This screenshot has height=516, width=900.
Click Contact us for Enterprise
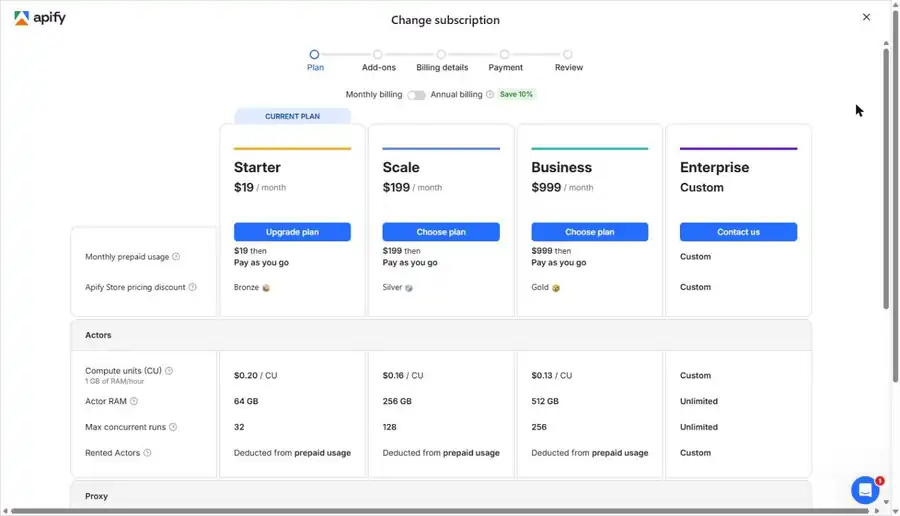pos(738,232)
